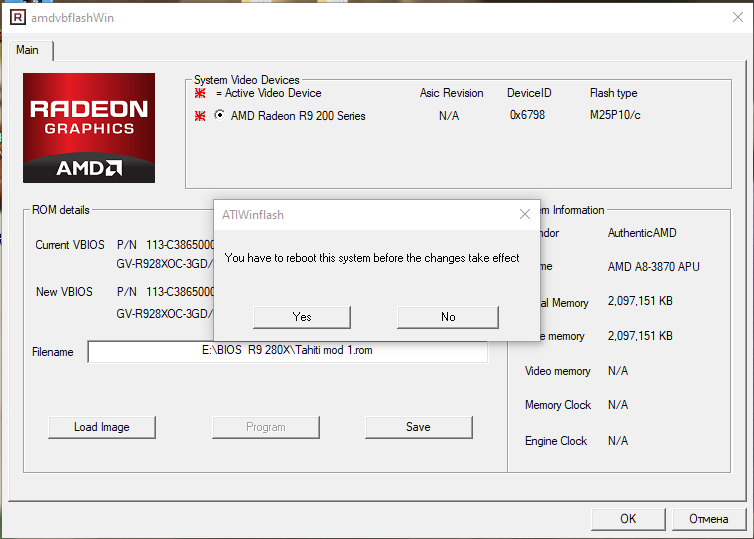The image size is (754, 539).
Task: Click the Memory Clock label
Action: pos(558,405)
